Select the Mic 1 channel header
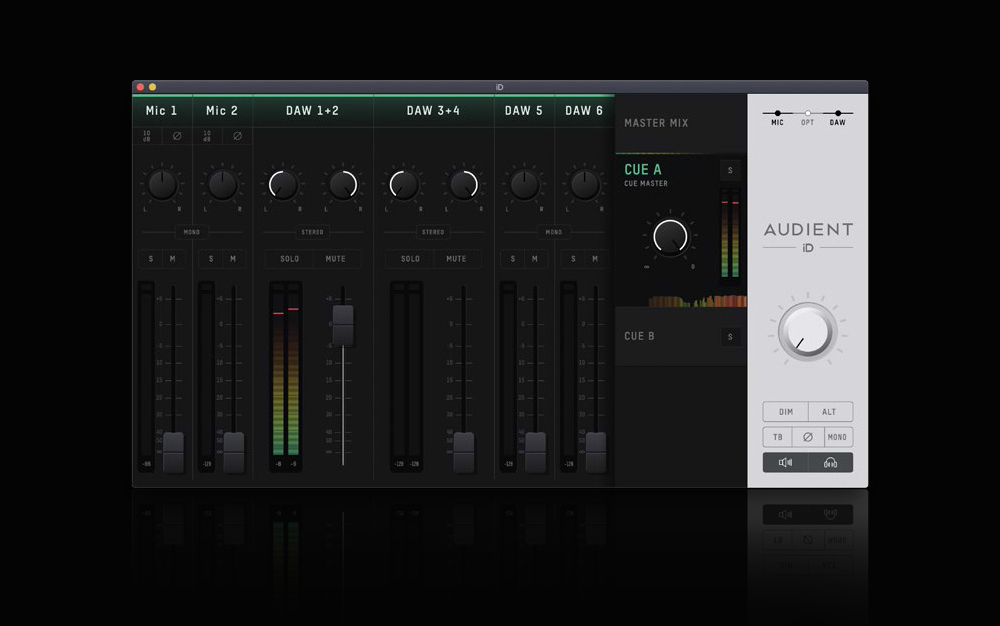 point(162,111)
